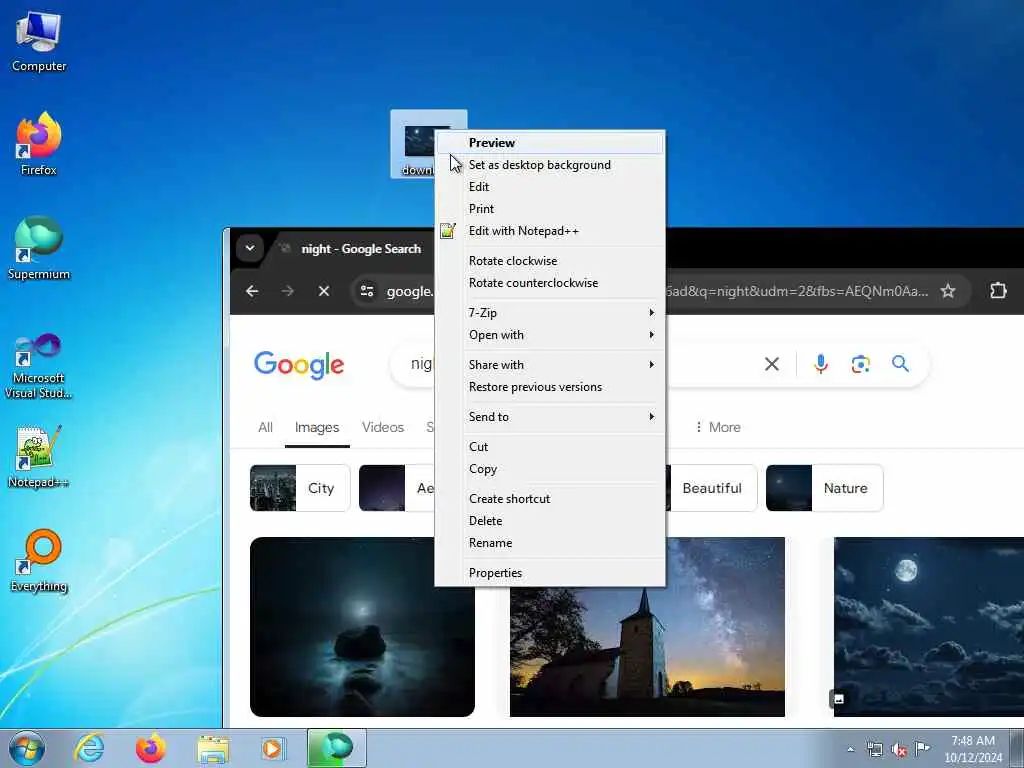Open the Everything desktop shortcut

pyautogui.click(x=39, y=560)
